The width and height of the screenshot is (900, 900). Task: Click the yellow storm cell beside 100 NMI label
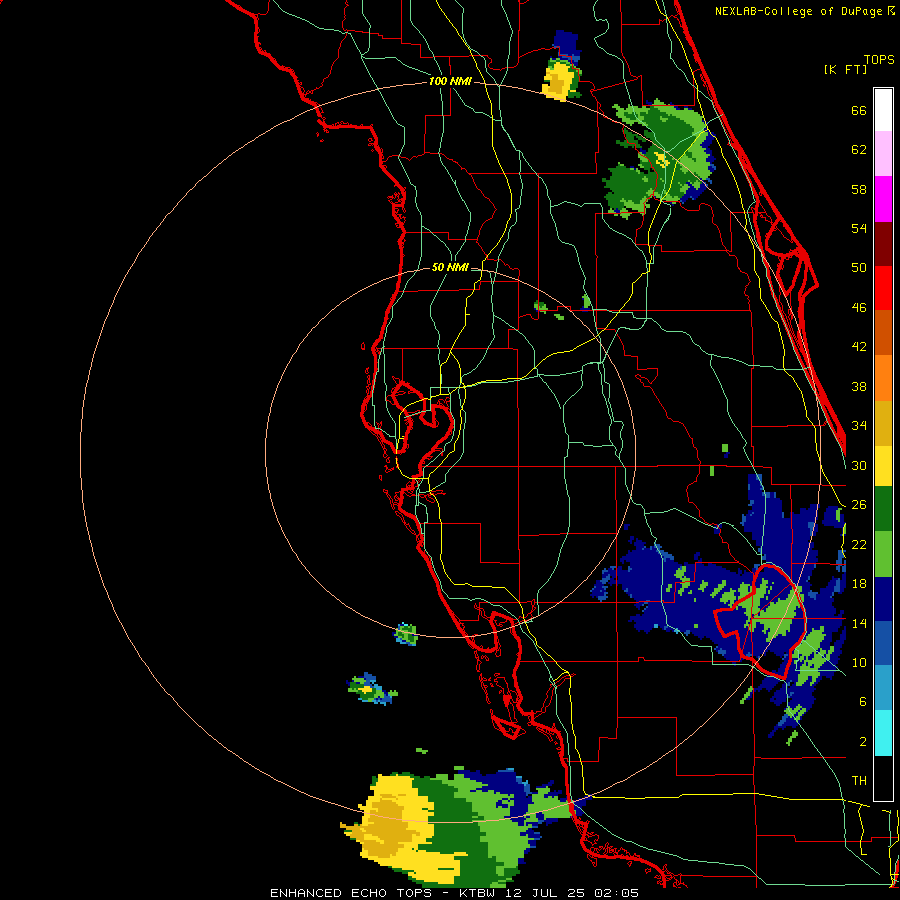click(558, 80)
